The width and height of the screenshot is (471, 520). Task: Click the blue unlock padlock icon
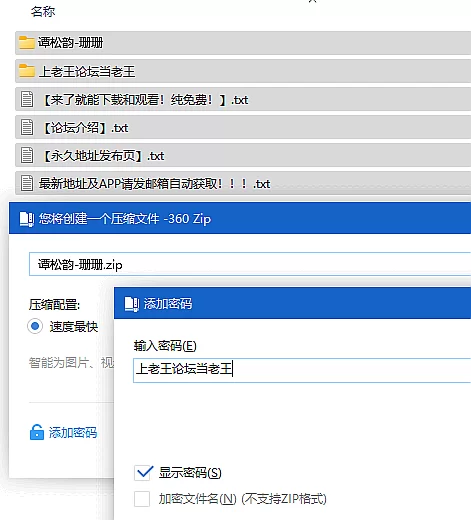[37, 432]
